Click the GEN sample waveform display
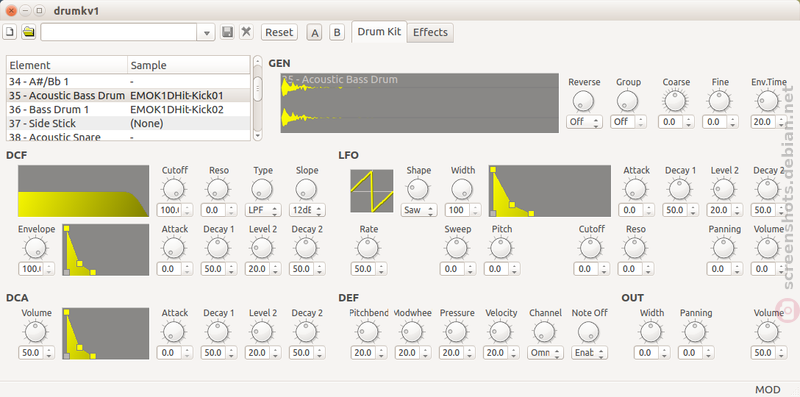 click(x=419, y=103)
